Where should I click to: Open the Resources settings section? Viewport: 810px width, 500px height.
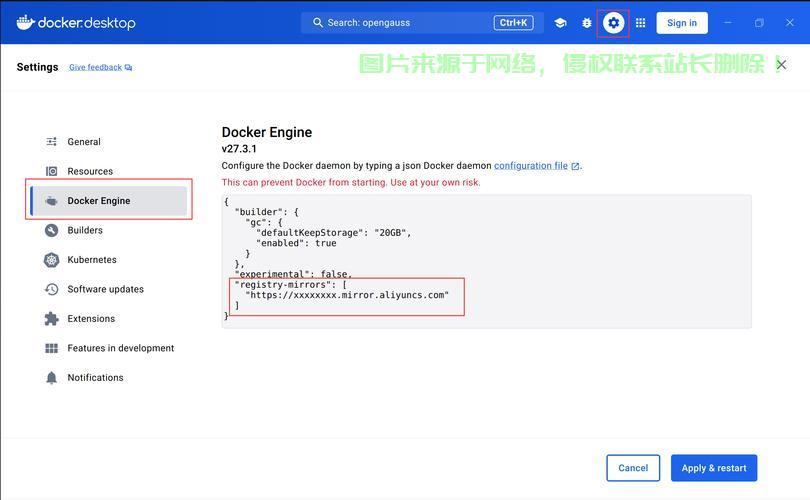pos(109,171)
